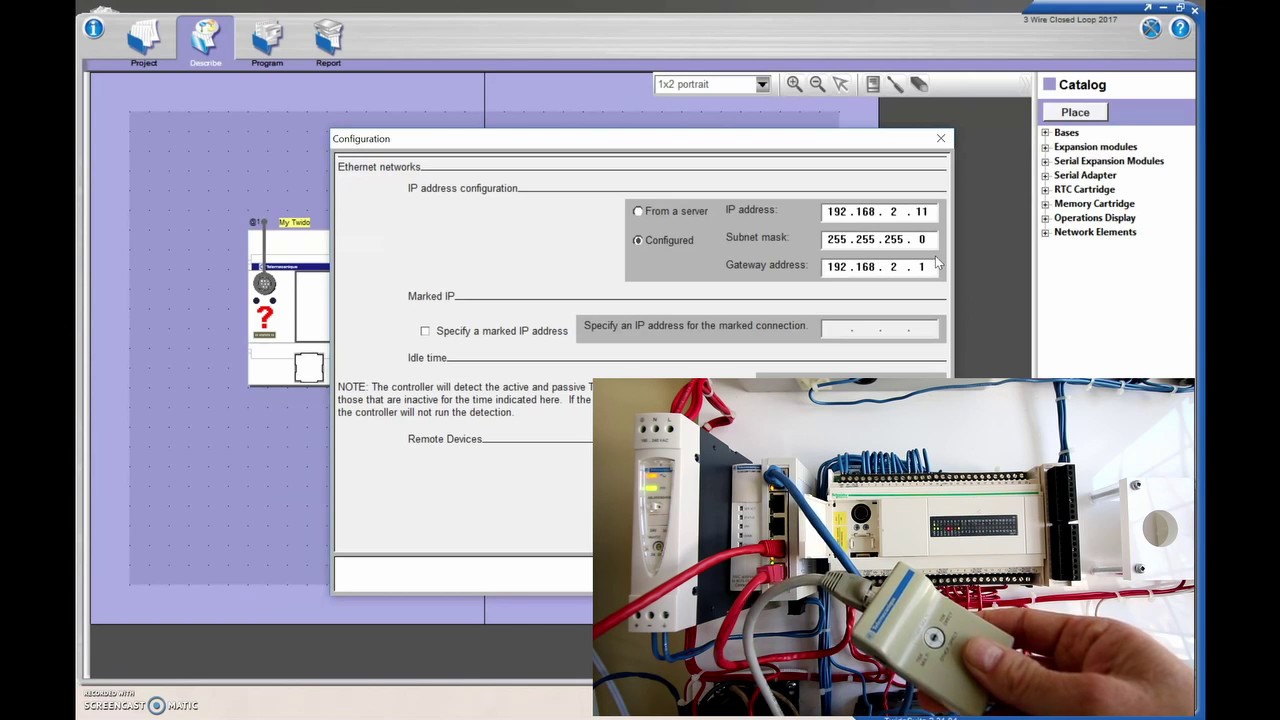
Task: Click the Remote Devices section label
Action: [x=445, y=439]
